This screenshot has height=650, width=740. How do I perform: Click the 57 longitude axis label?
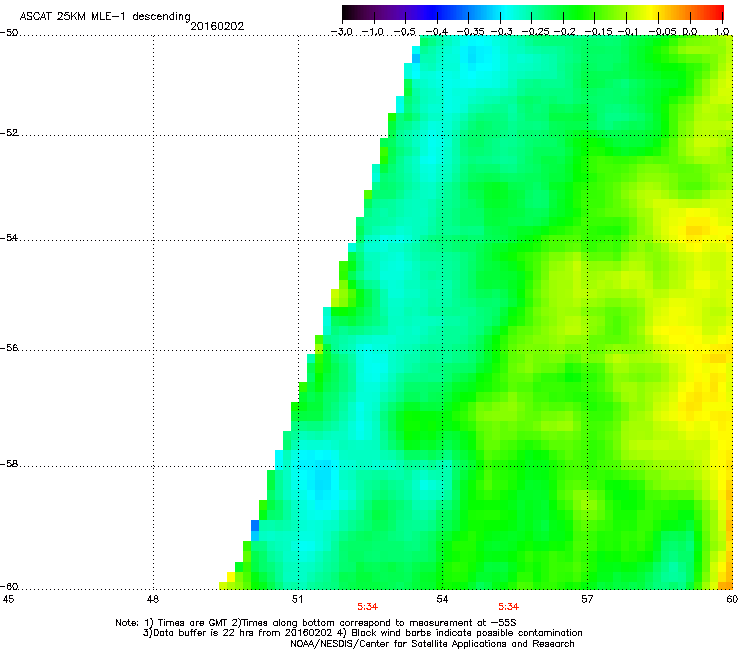point(587,599)
